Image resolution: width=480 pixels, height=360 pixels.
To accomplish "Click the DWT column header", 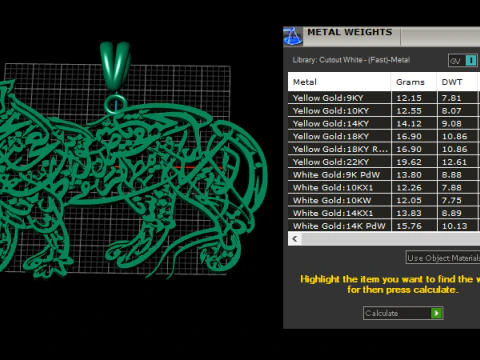I will pos(457,82).
